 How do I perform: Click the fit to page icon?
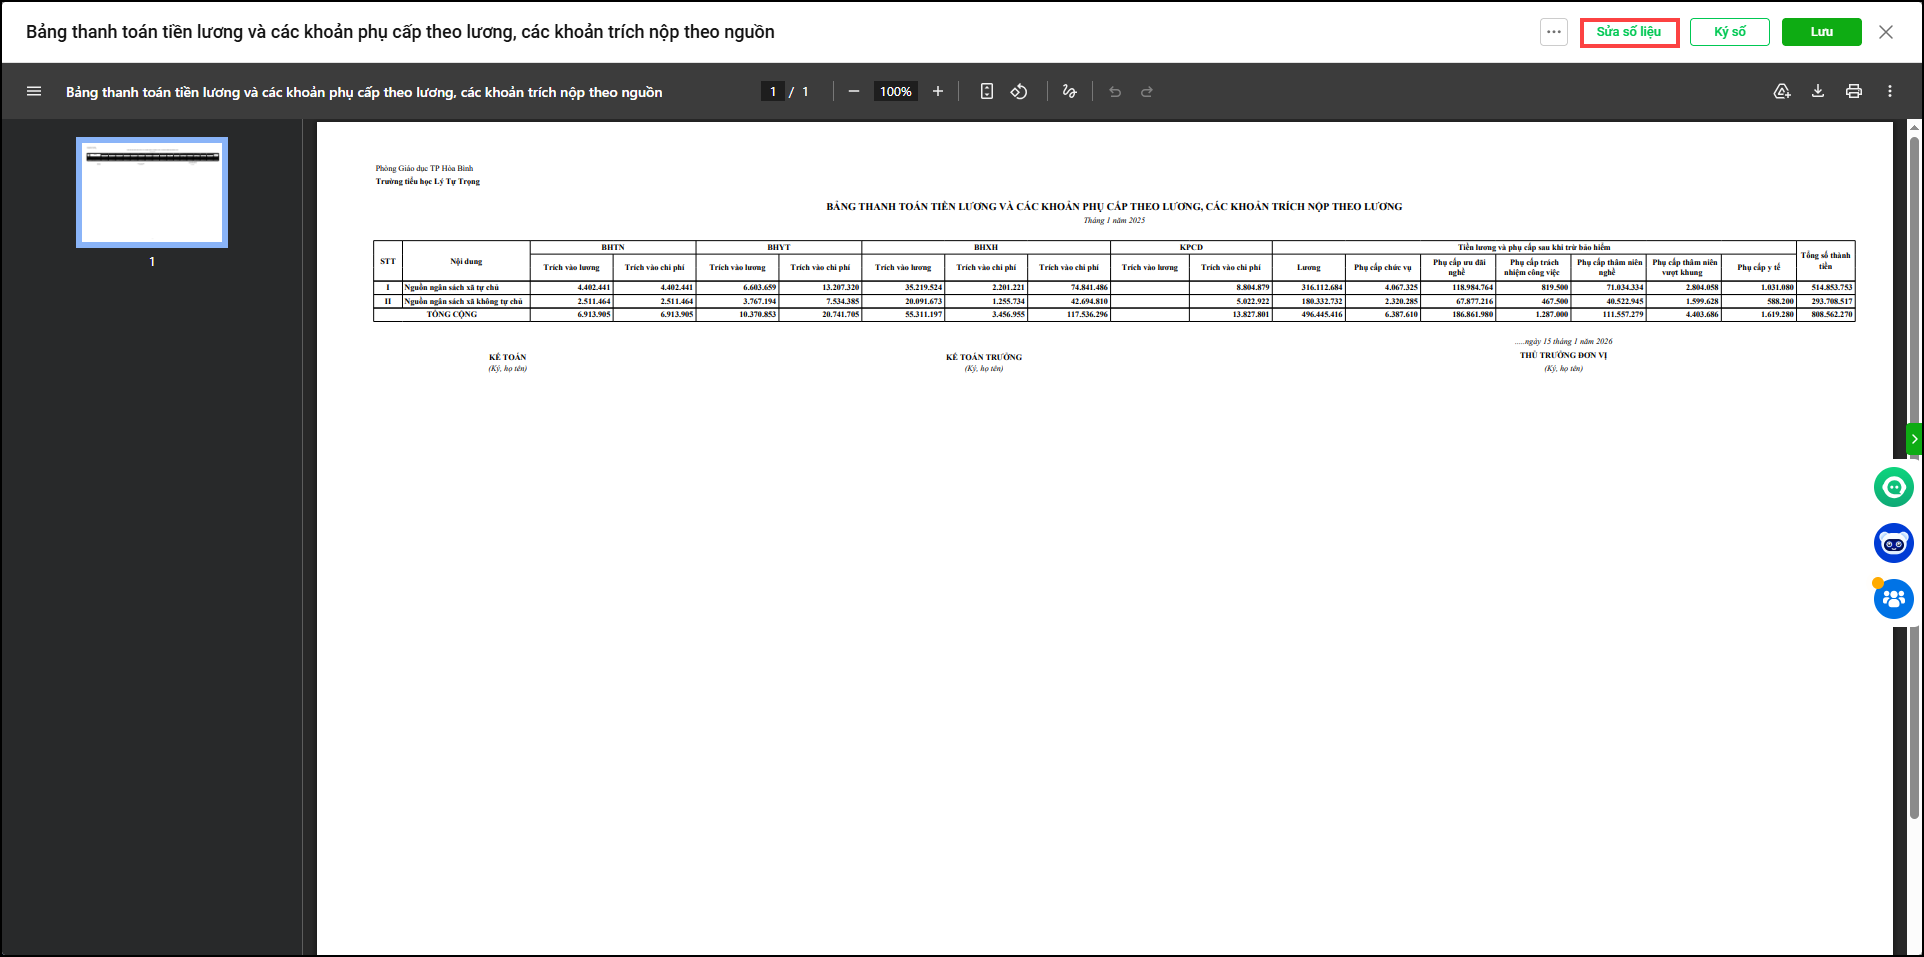tap(987, 91)
